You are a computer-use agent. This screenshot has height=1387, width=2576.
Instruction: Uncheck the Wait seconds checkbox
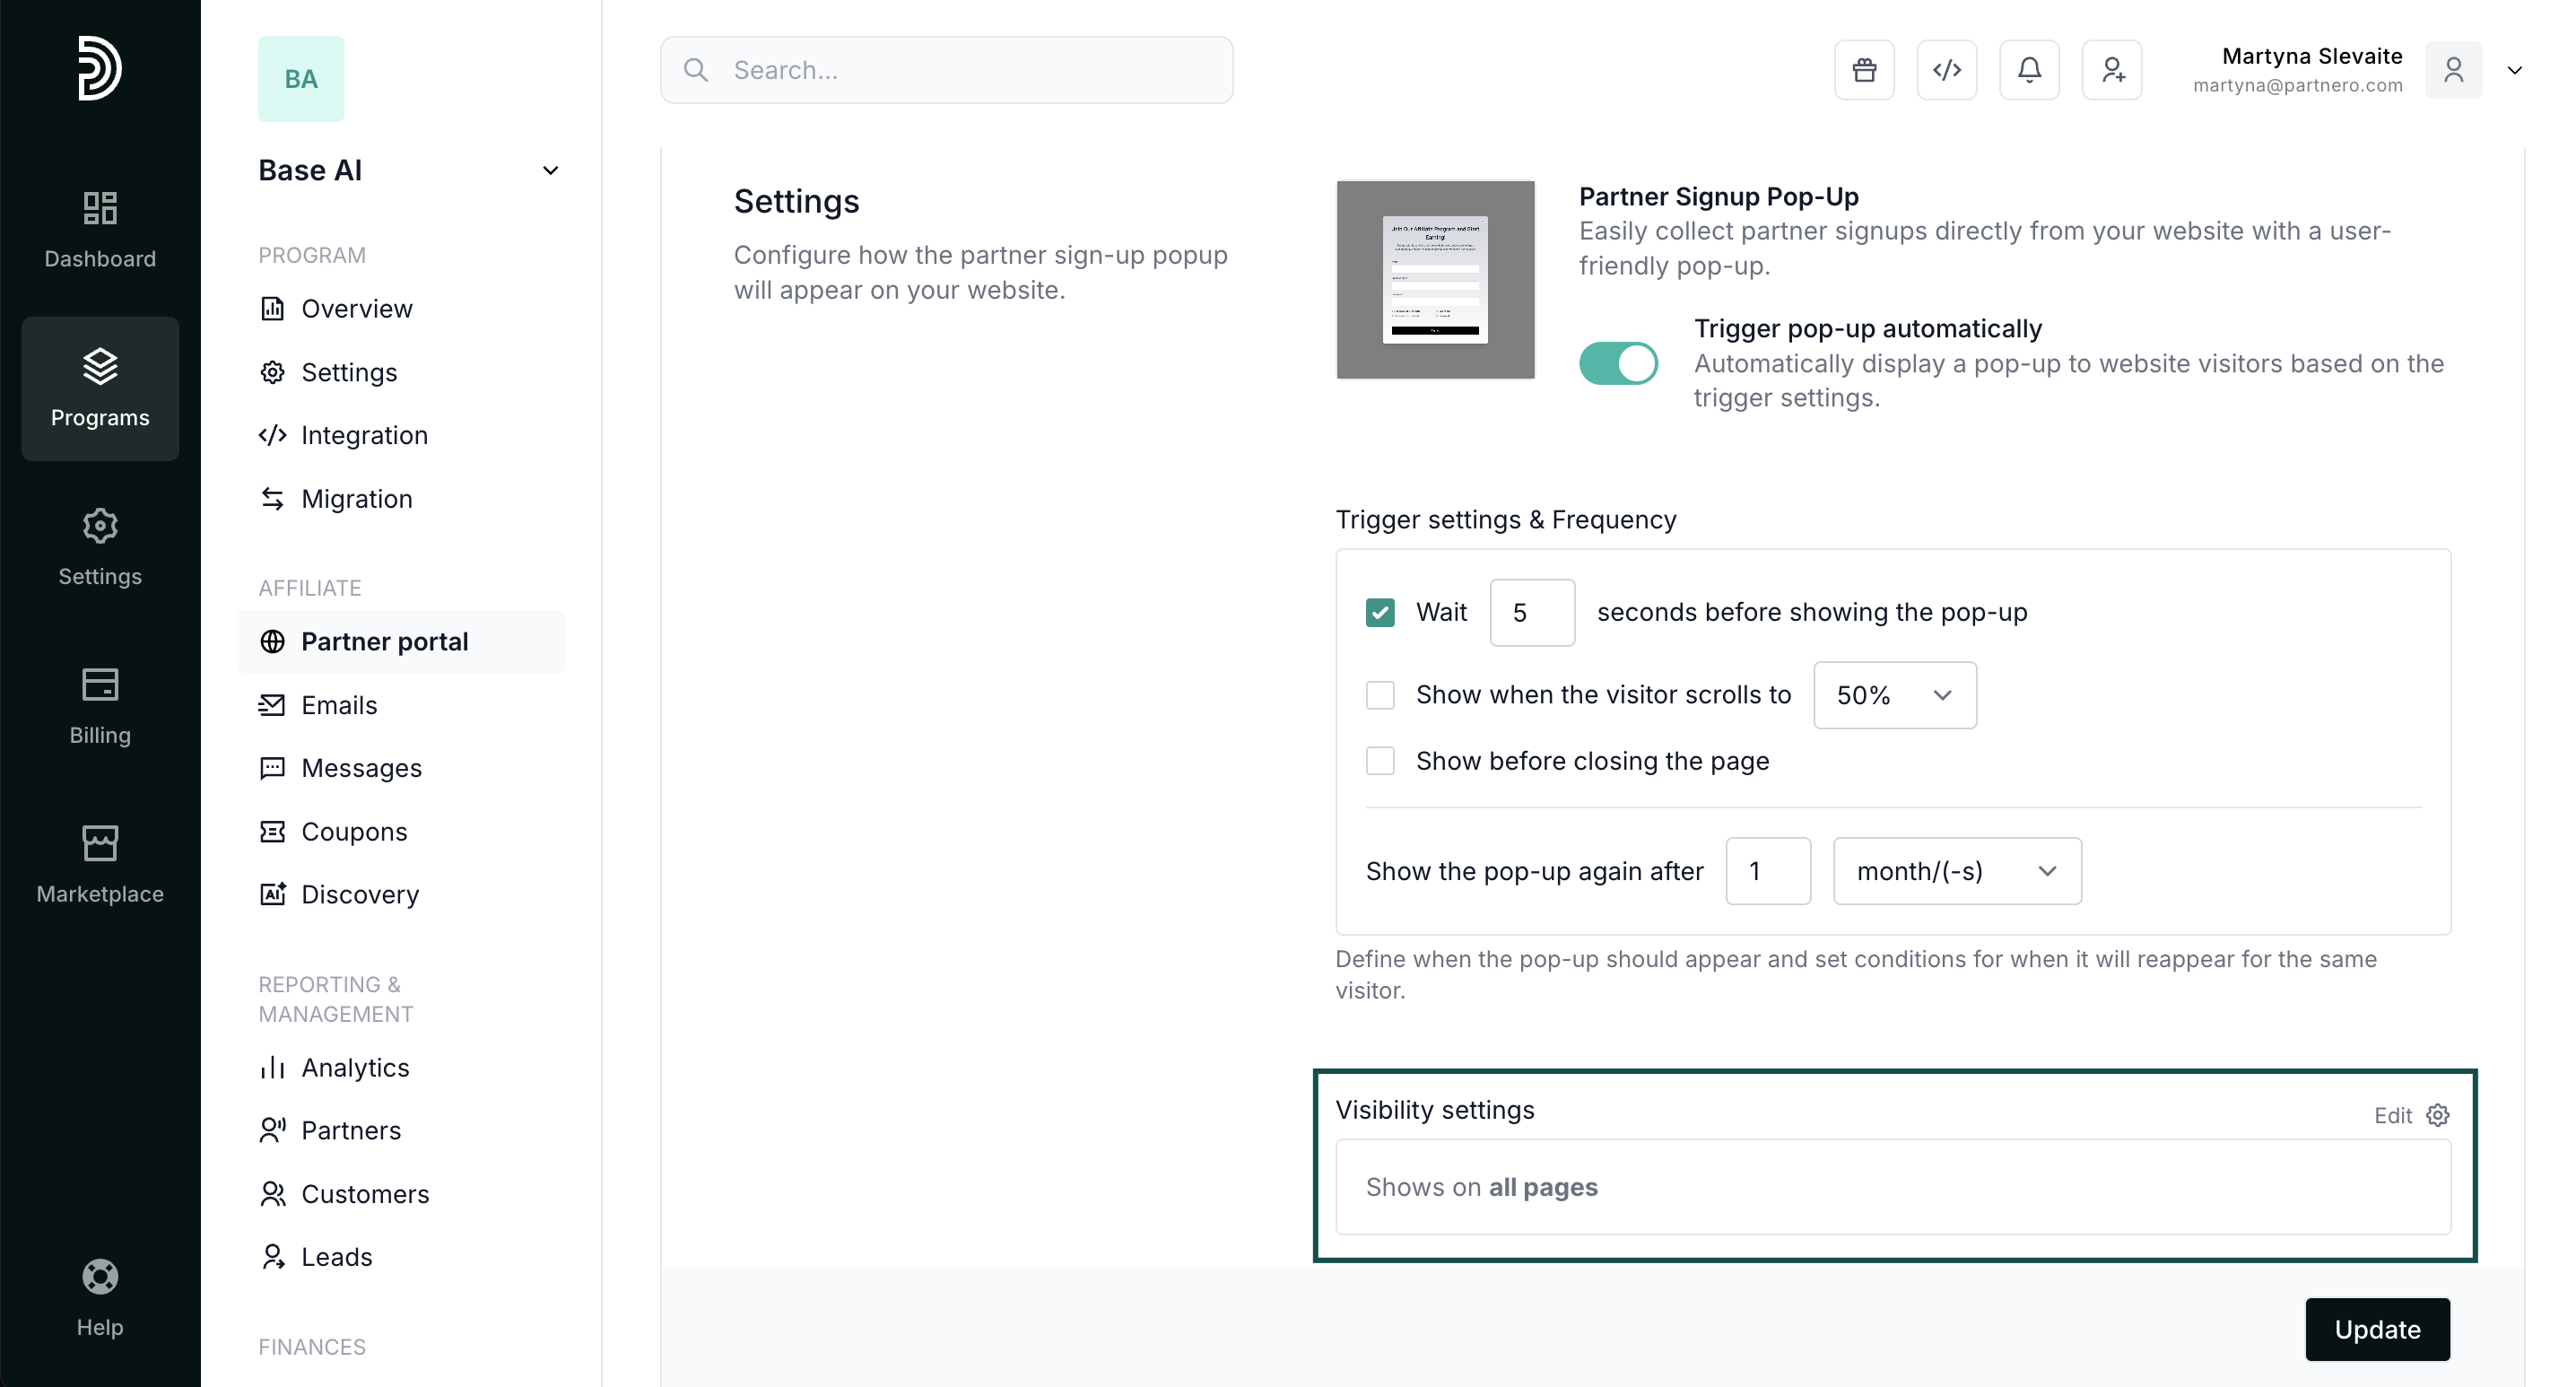[1380, 612]
